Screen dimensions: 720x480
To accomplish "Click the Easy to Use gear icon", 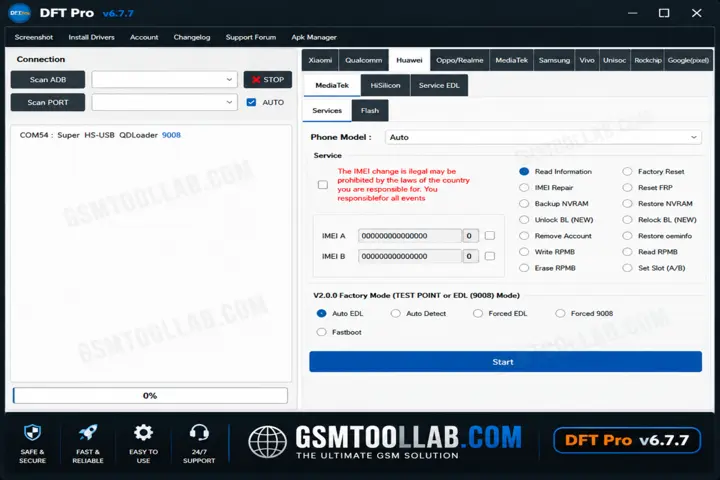I will tap(143, 433).
